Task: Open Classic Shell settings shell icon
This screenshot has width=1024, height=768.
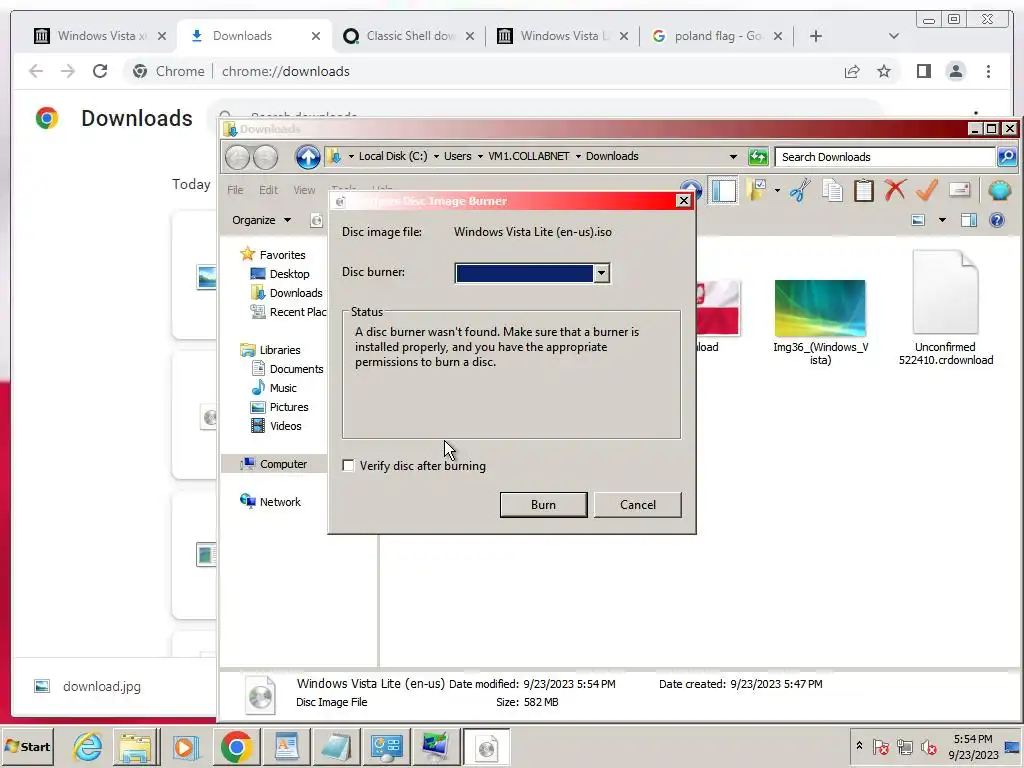Action: pyautogui.click(x=999, y=191)
